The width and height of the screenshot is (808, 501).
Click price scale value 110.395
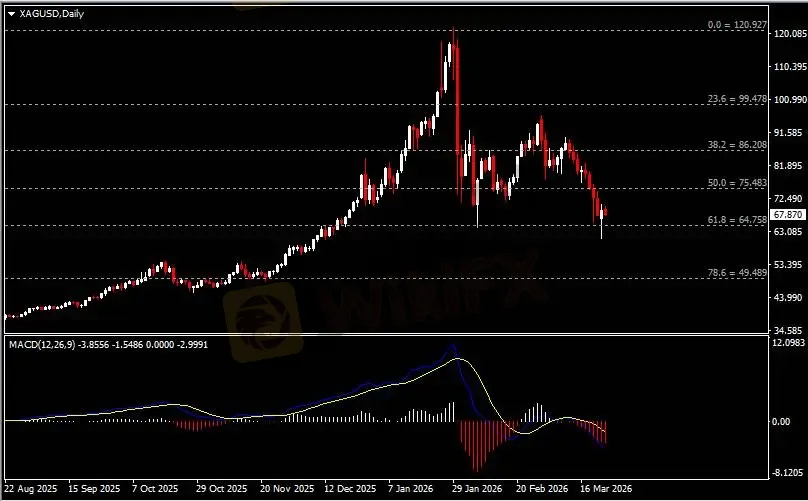coord(788,66)
